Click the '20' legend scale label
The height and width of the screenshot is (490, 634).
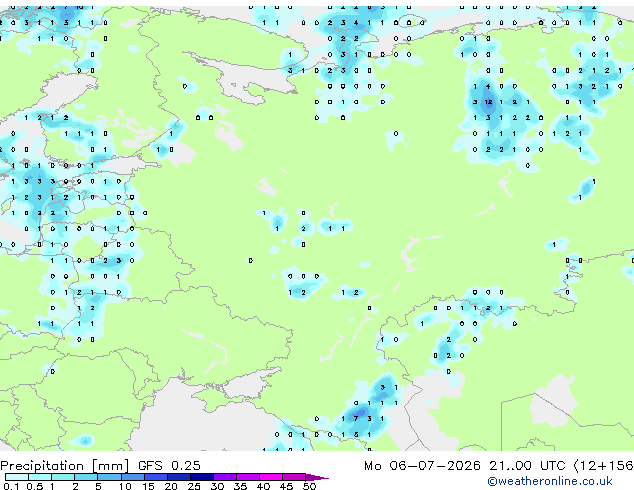(x=171, y=486)
